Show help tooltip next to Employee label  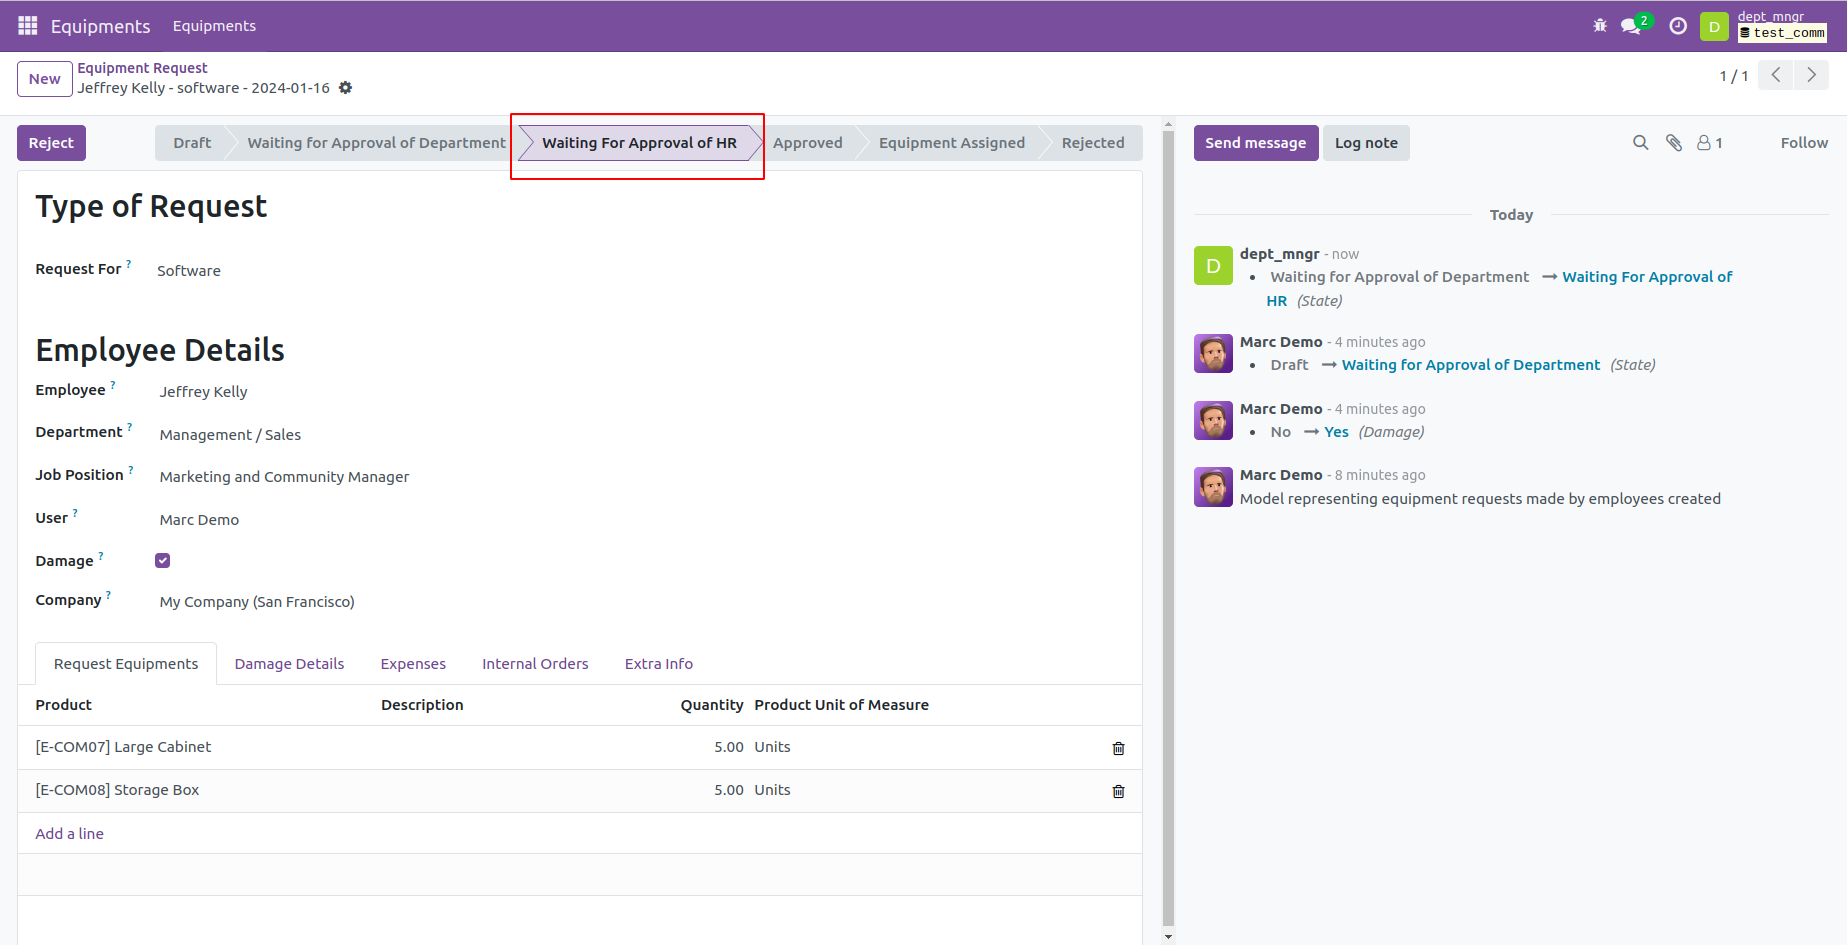point(112,385)
